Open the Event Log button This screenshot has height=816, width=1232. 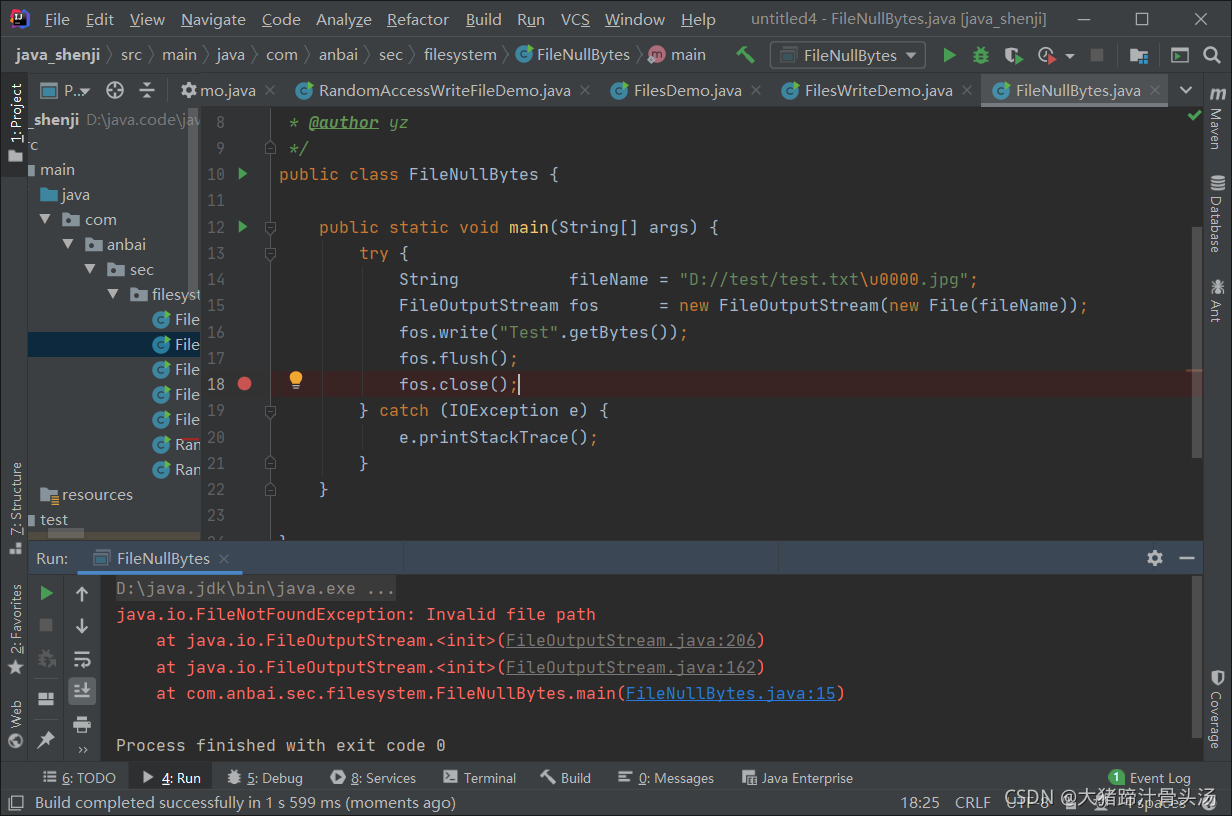point(1150,777)
